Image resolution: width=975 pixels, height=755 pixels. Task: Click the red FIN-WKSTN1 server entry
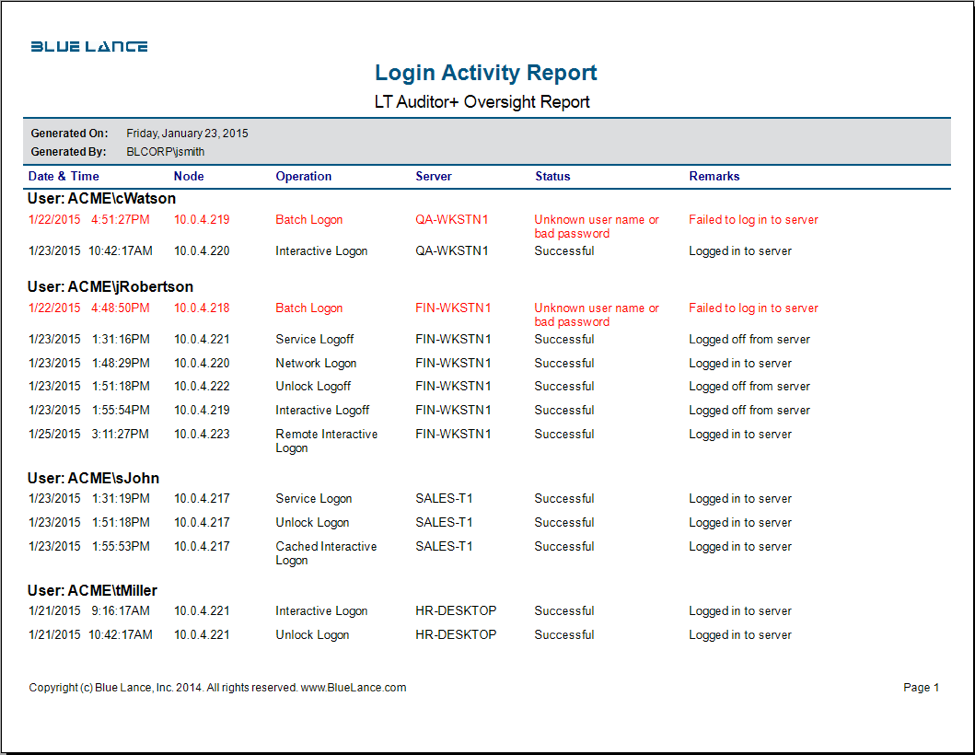point(453,308)
